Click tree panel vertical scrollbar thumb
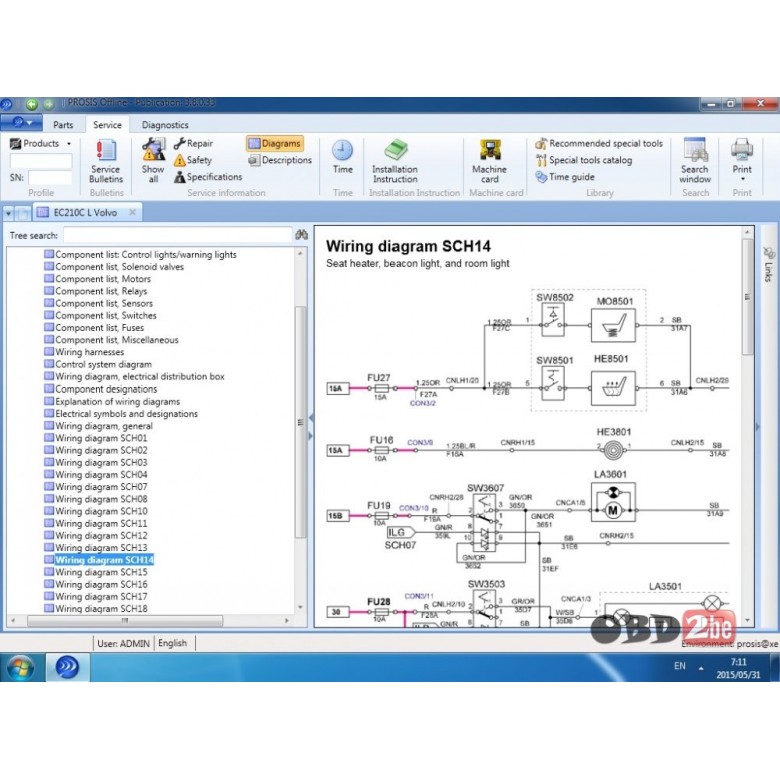Screen dimensions: 780x780 (x=300, y=422)
